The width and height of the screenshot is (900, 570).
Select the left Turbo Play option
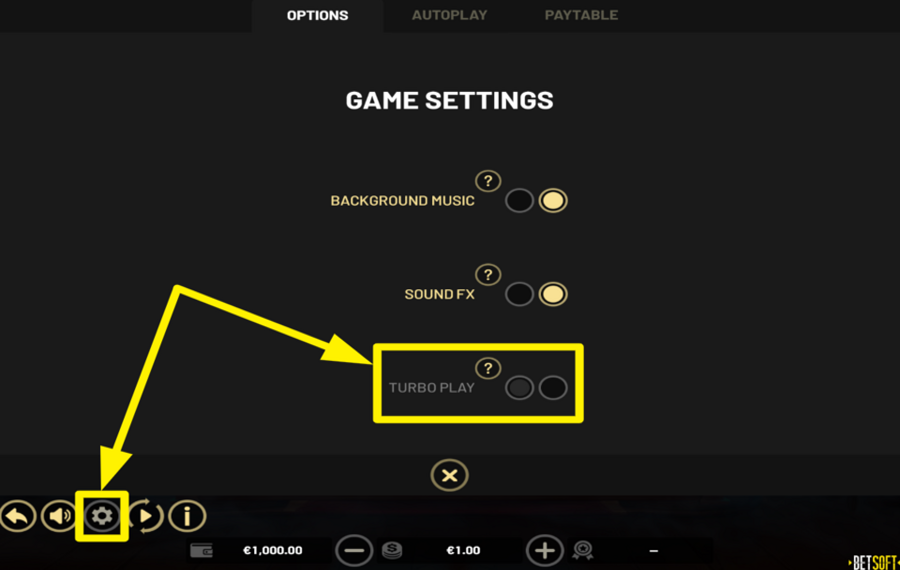point(519,388)
